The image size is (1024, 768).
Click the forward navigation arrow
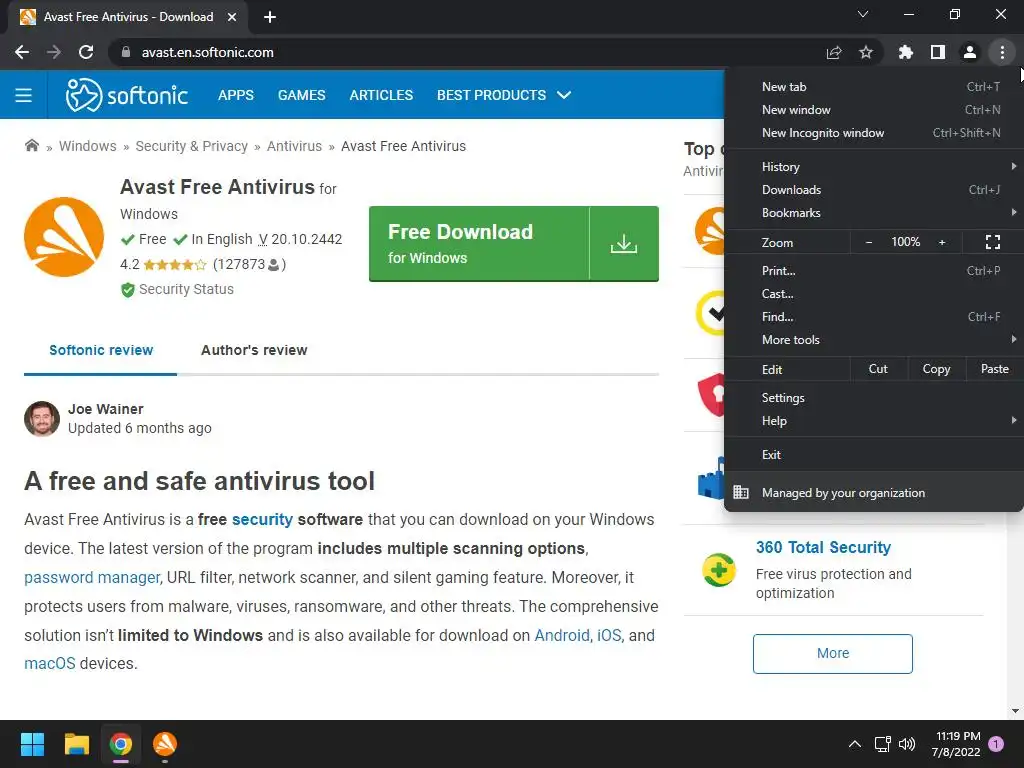click(x=54, y=52)
